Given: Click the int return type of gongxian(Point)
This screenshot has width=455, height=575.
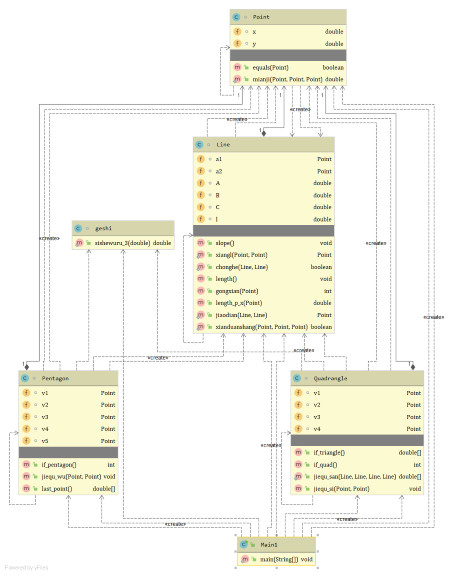Looking at the screenshot, I should coord(328,291).
